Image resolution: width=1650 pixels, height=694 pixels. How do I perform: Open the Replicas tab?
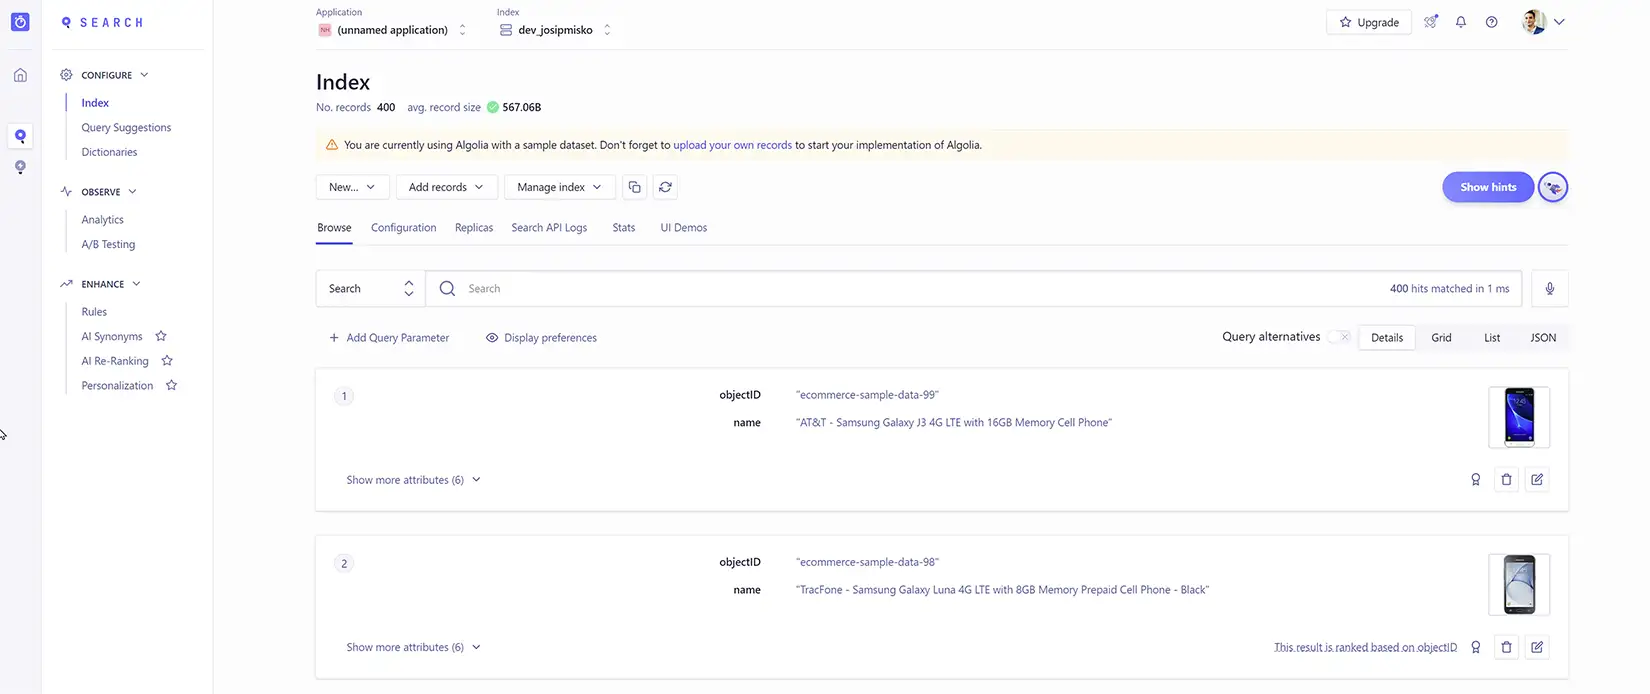(x=474, y=228)
